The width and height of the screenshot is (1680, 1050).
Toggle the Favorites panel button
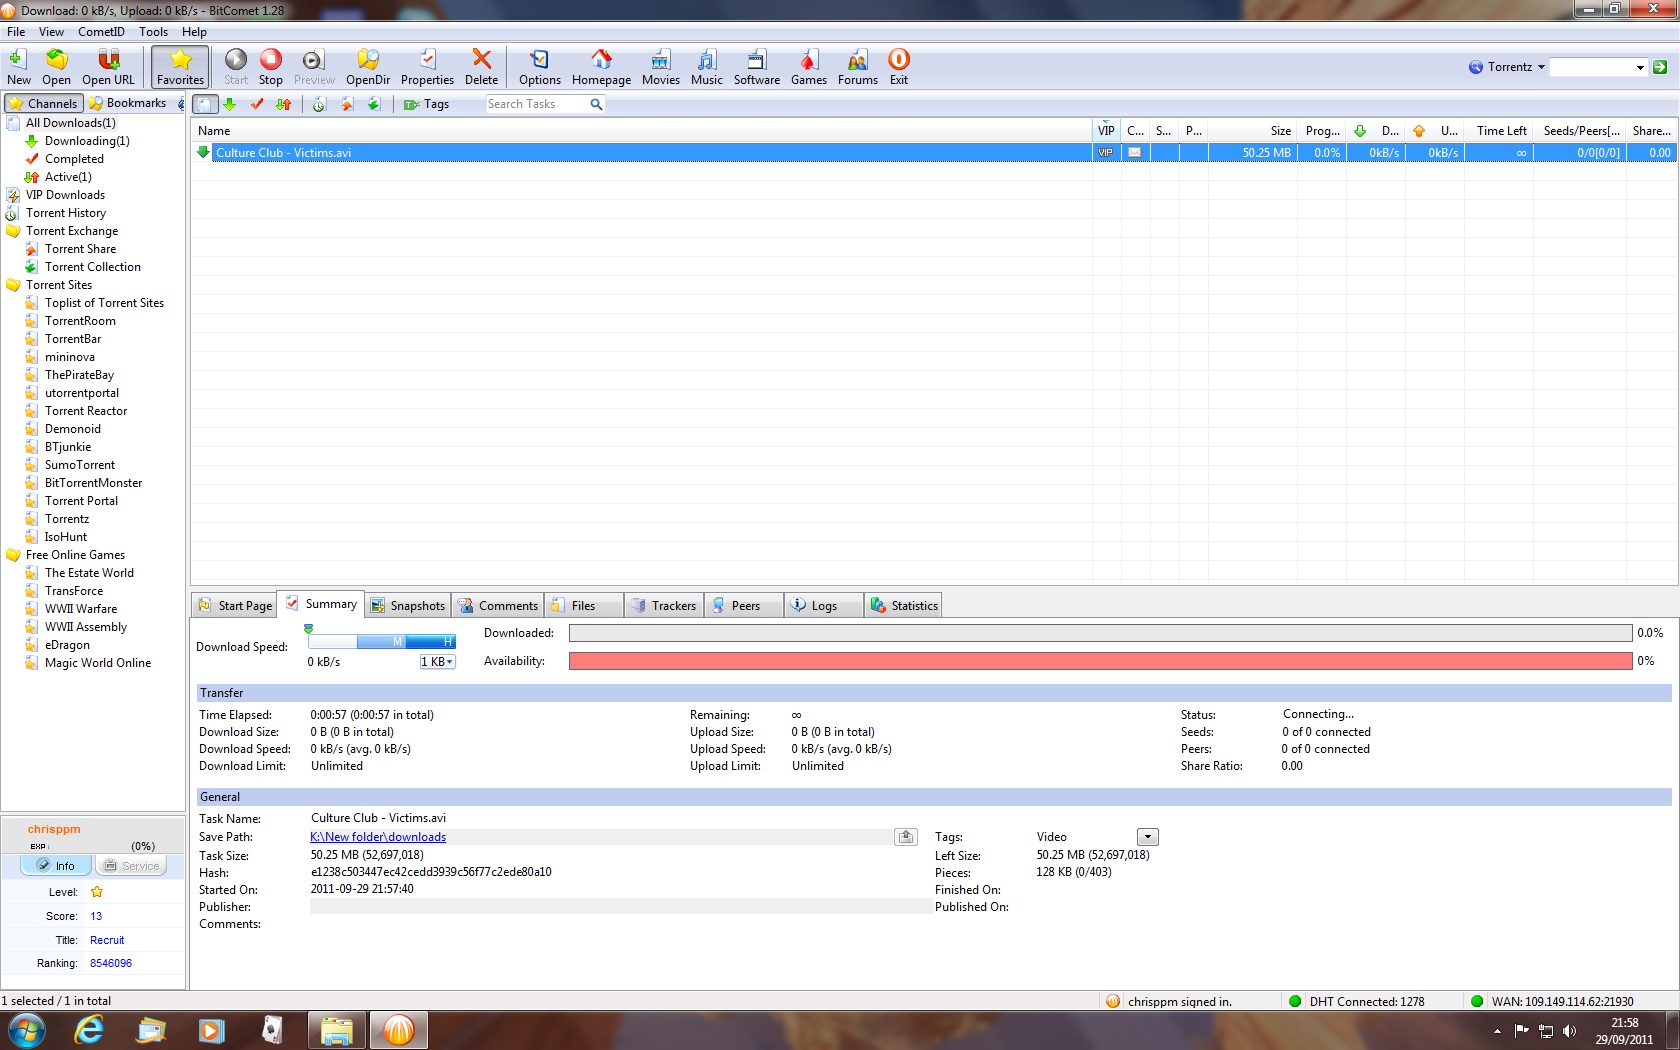coord(180,67)
